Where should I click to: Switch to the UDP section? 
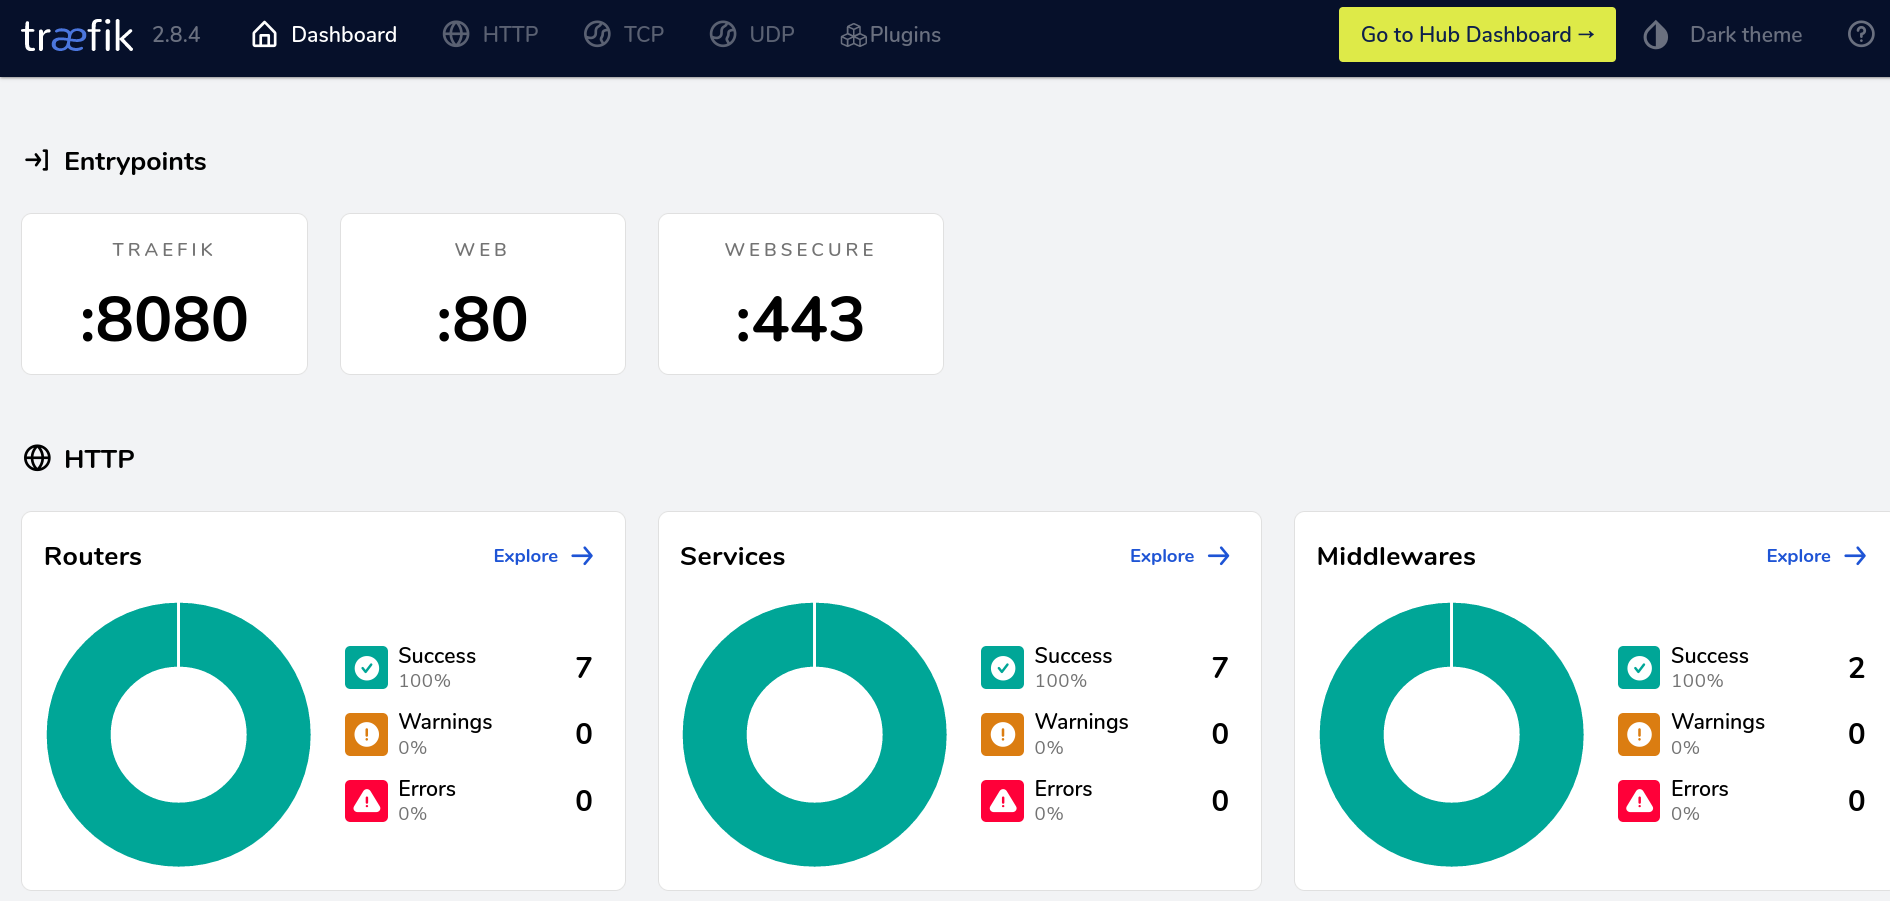(752, 33)
